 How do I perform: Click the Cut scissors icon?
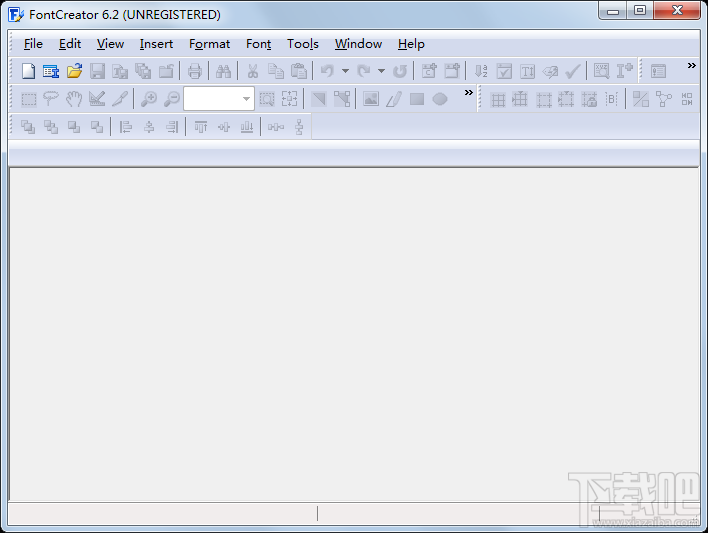[253, 71]
